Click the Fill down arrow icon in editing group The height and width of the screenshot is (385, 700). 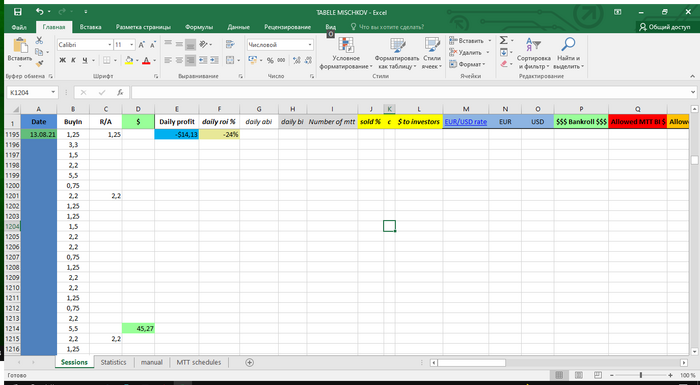pyautogui.click(x=504, y=52)
